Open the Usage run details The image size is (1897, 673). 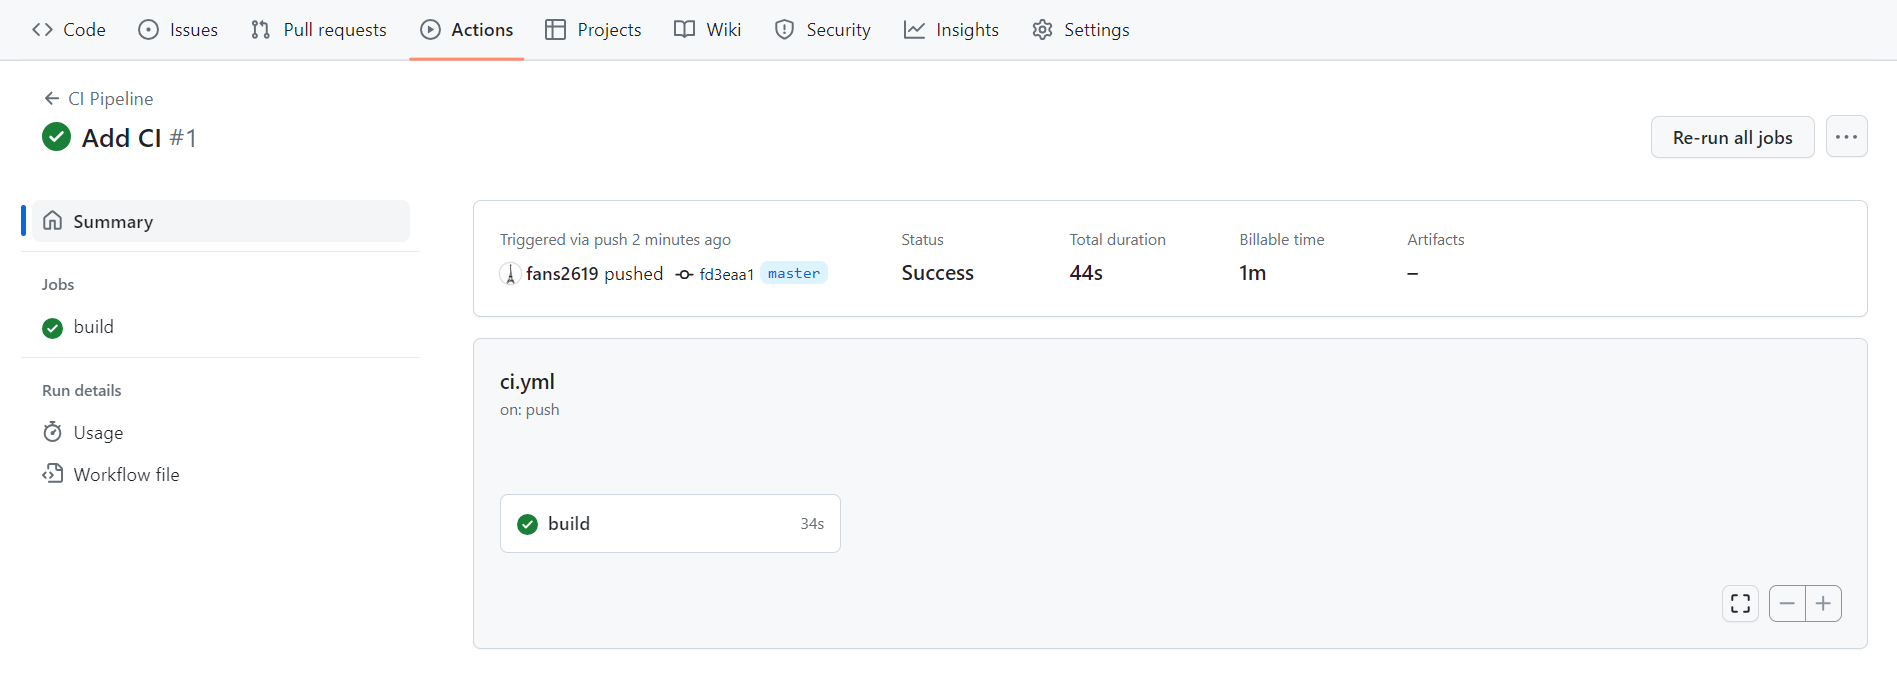pyautogui.click(x=98, y=433)
